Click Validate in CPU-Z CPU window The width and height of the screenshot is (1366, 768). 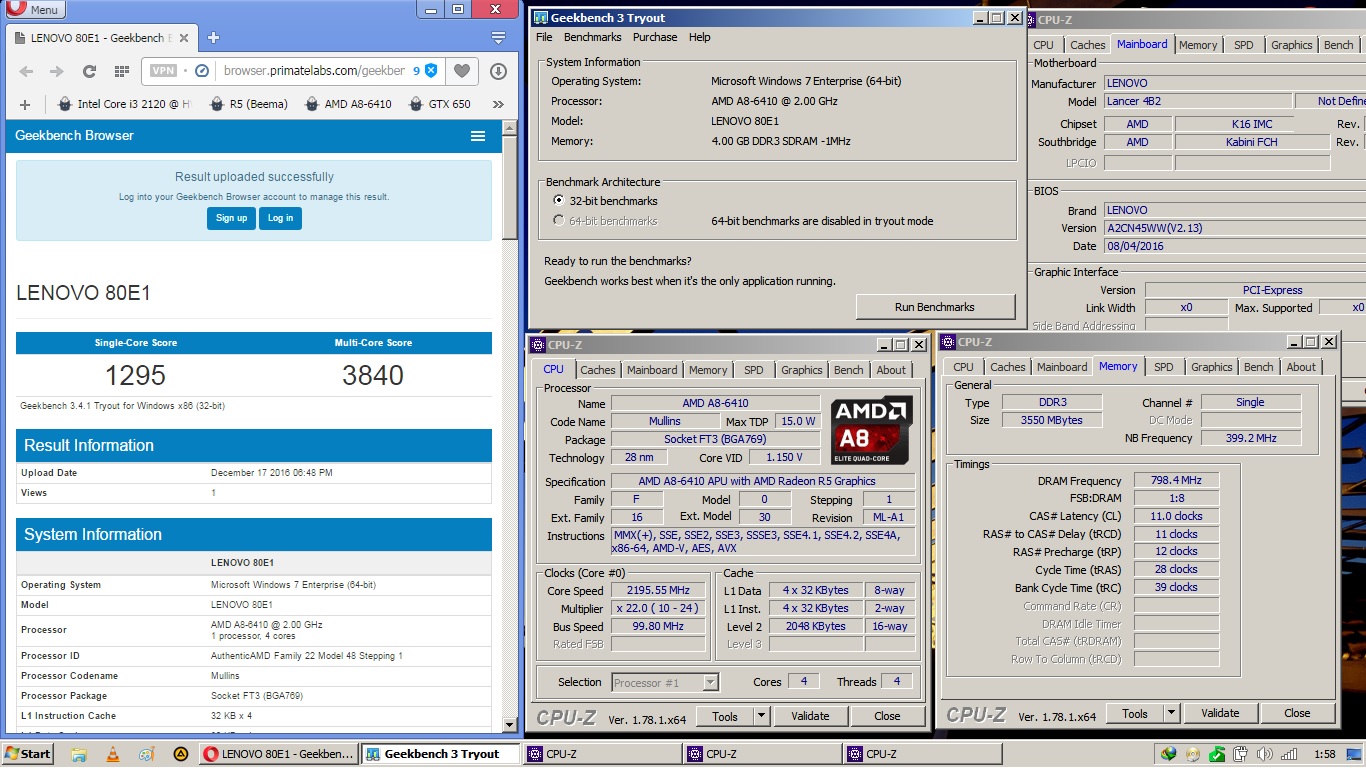pyautogui.click(x=810, y=716)
